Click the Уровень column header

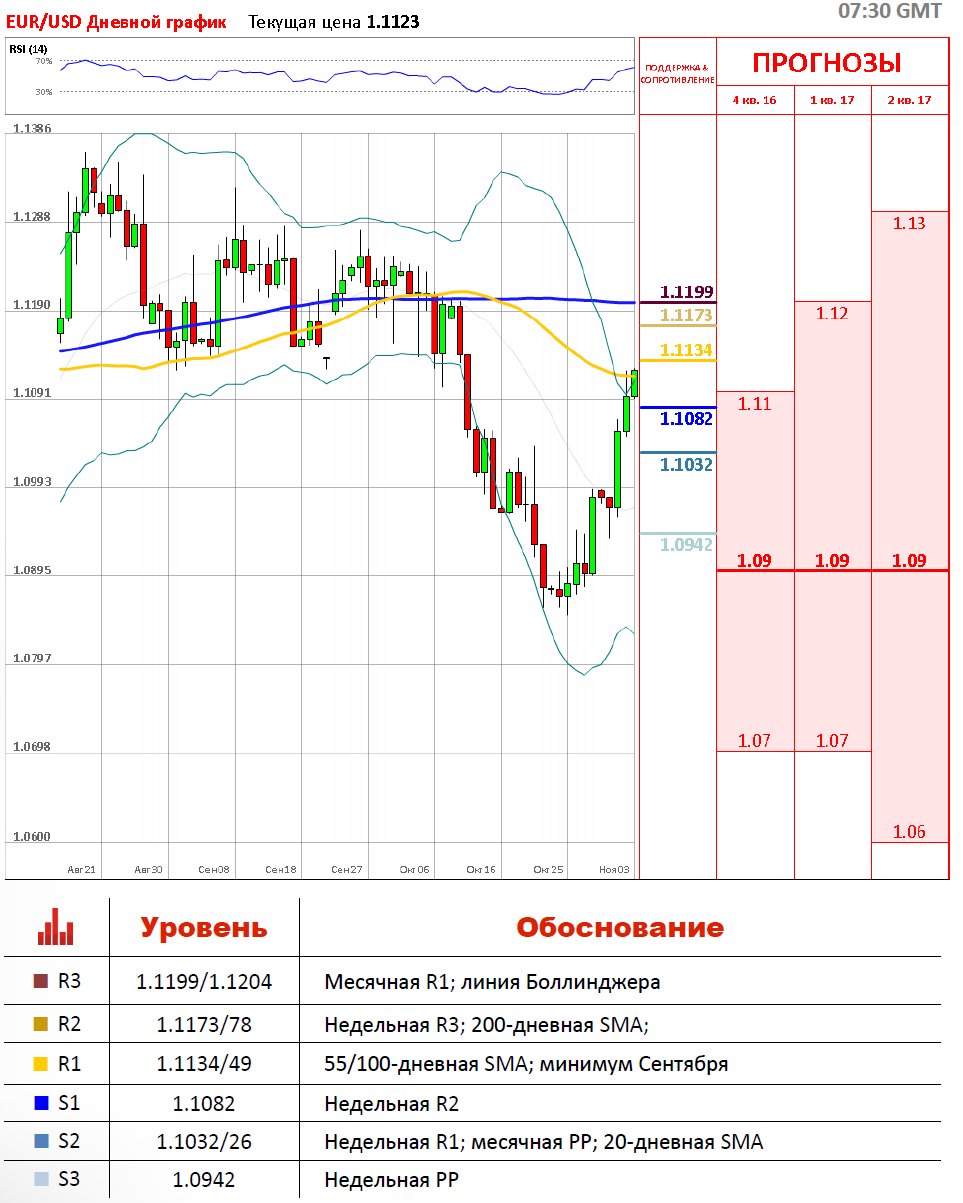pyautogui.click(x=204, y=927)
